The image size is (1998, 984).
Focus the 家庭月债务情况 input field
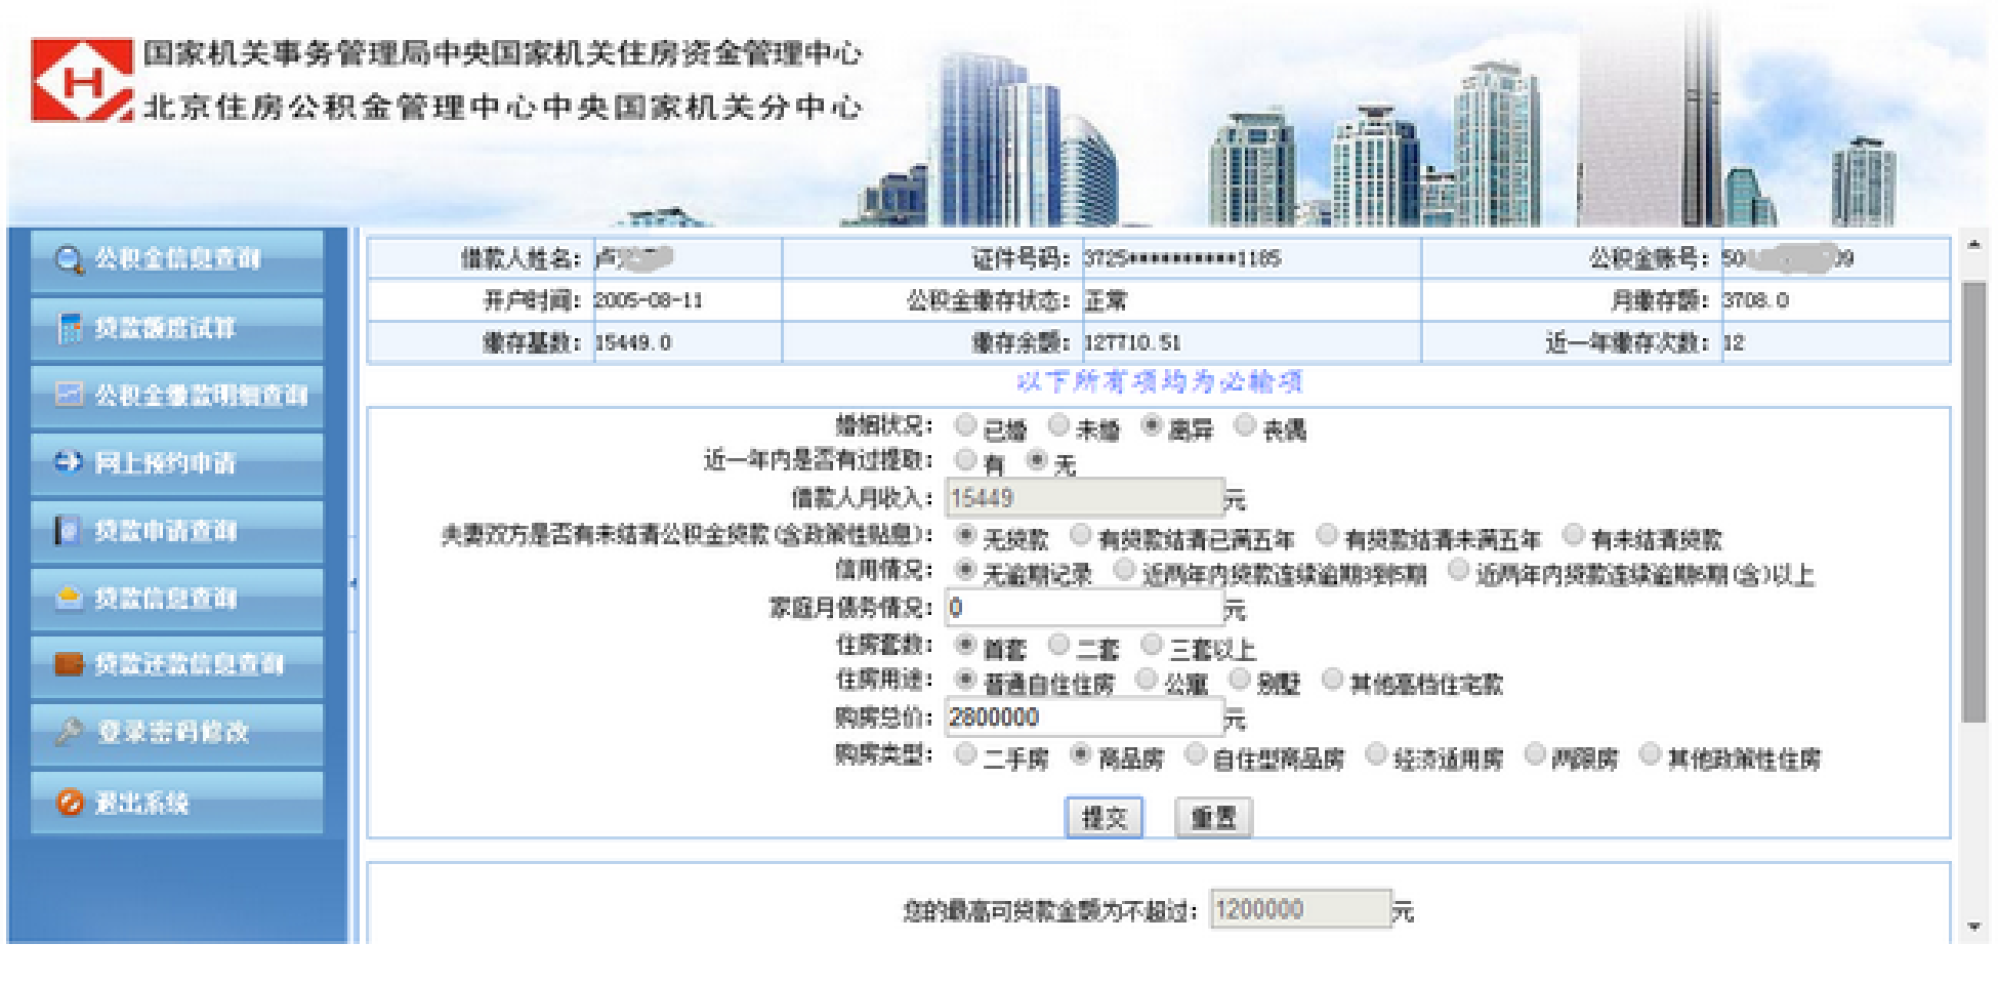pyautogui.click(x=1085, y=608)
